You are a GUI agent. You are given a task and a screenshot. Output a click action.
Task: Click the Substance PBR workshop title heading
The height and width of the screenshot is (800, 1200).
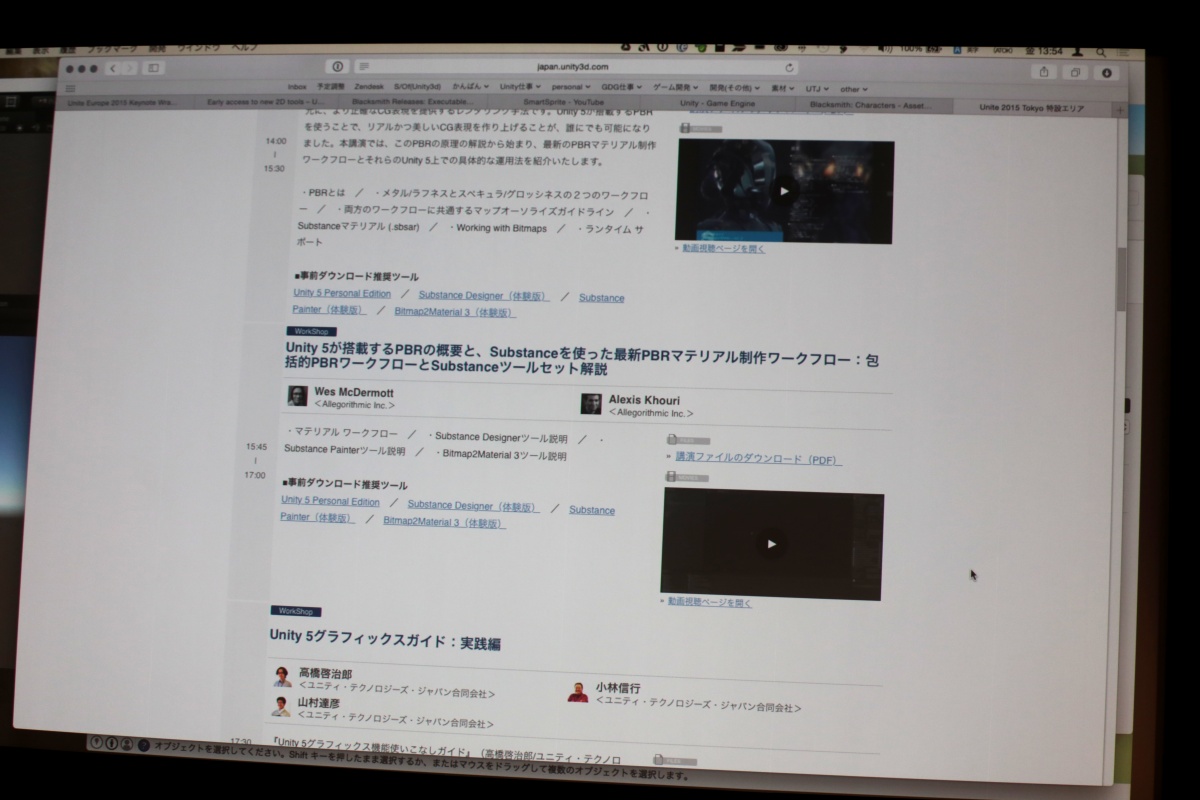point(583,361)
